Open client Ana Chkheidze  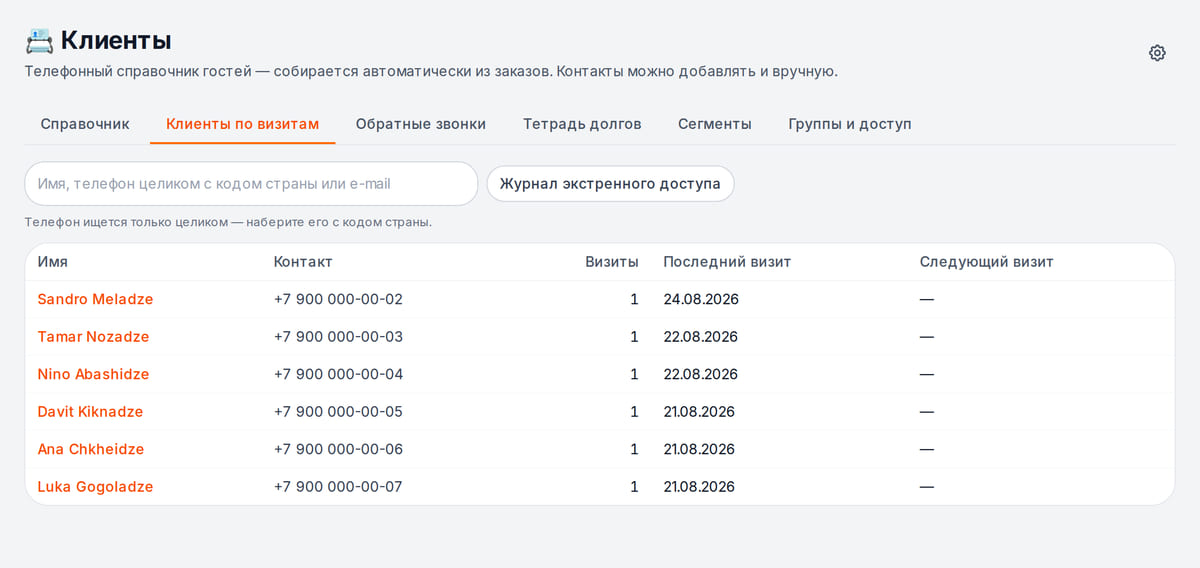(91, 449)
